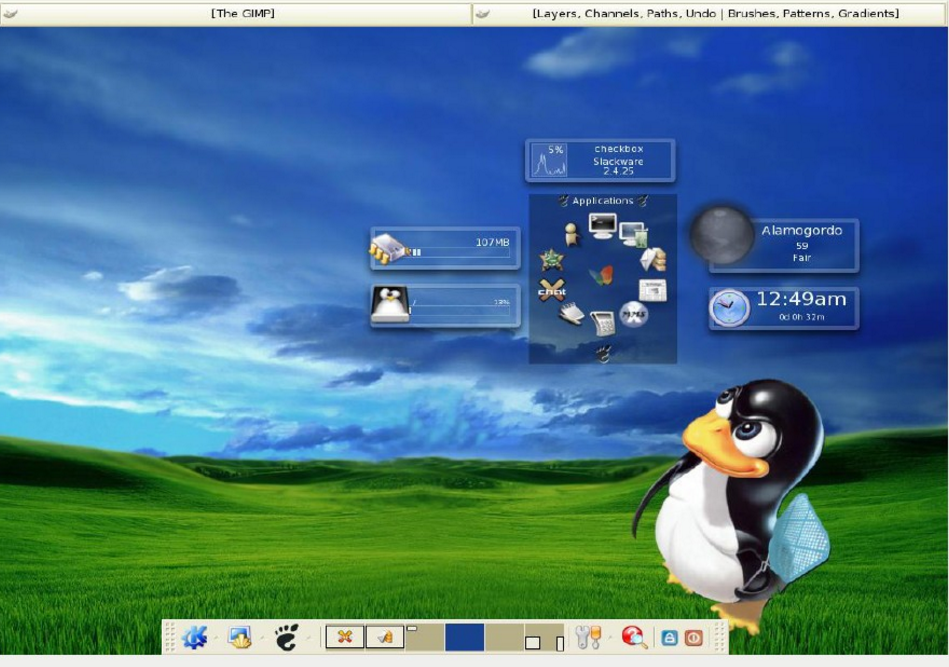Click the memory usage bar under 107MB
Image resolution: width=949 pixels, height=667 pixels.
click(x=460, y=252)
